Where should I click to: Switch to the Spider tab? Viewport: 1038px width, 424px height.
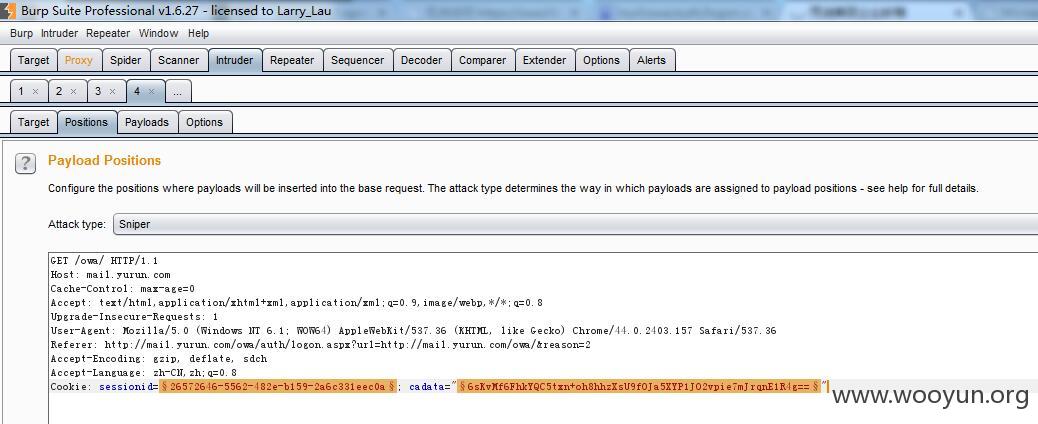point(126,60)
